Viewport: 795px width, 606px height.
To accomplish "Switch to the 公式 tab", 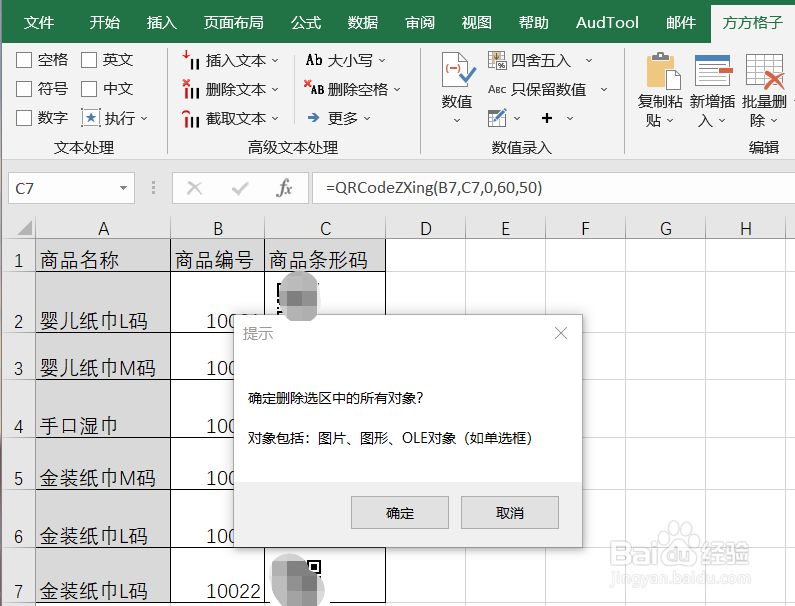I will tap(306, 22).
